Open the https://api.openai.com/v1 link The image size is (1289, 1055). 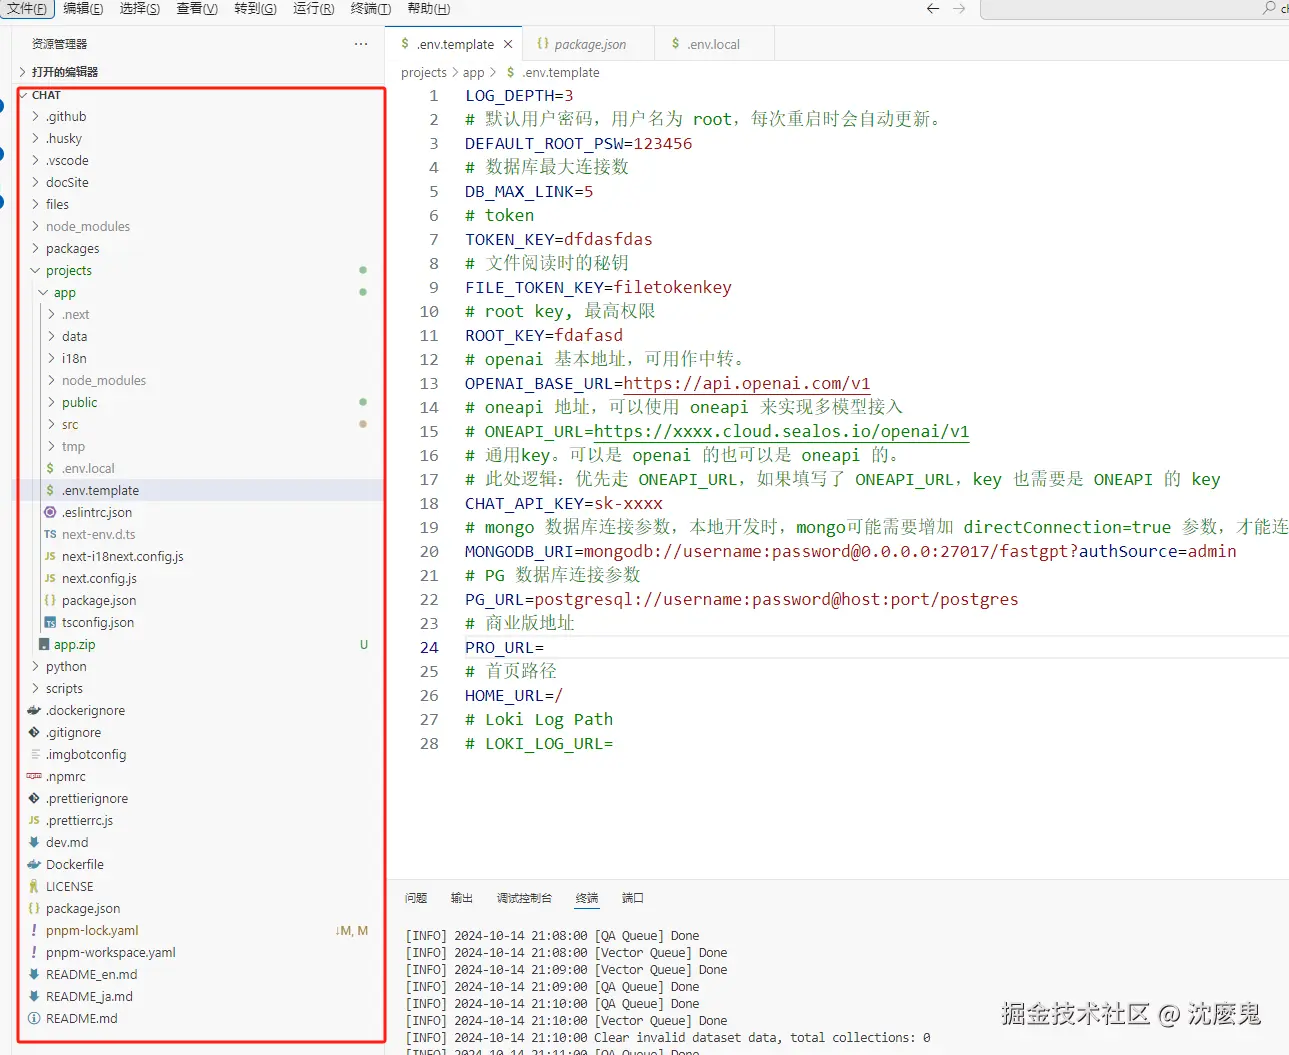(x=747, y=383)
